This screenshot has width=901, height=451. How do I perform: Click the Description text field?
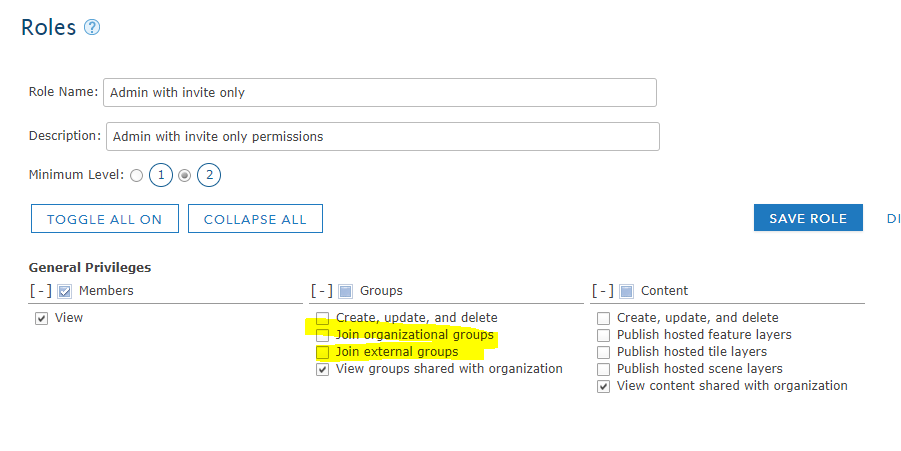coord(382,136)
